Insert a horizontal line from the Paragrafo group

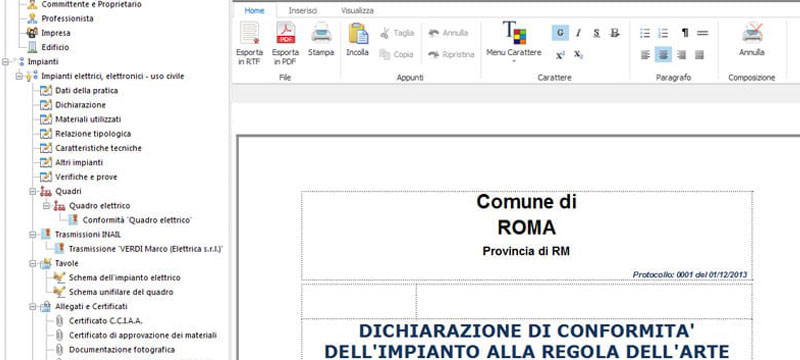(x=703, y=33)
